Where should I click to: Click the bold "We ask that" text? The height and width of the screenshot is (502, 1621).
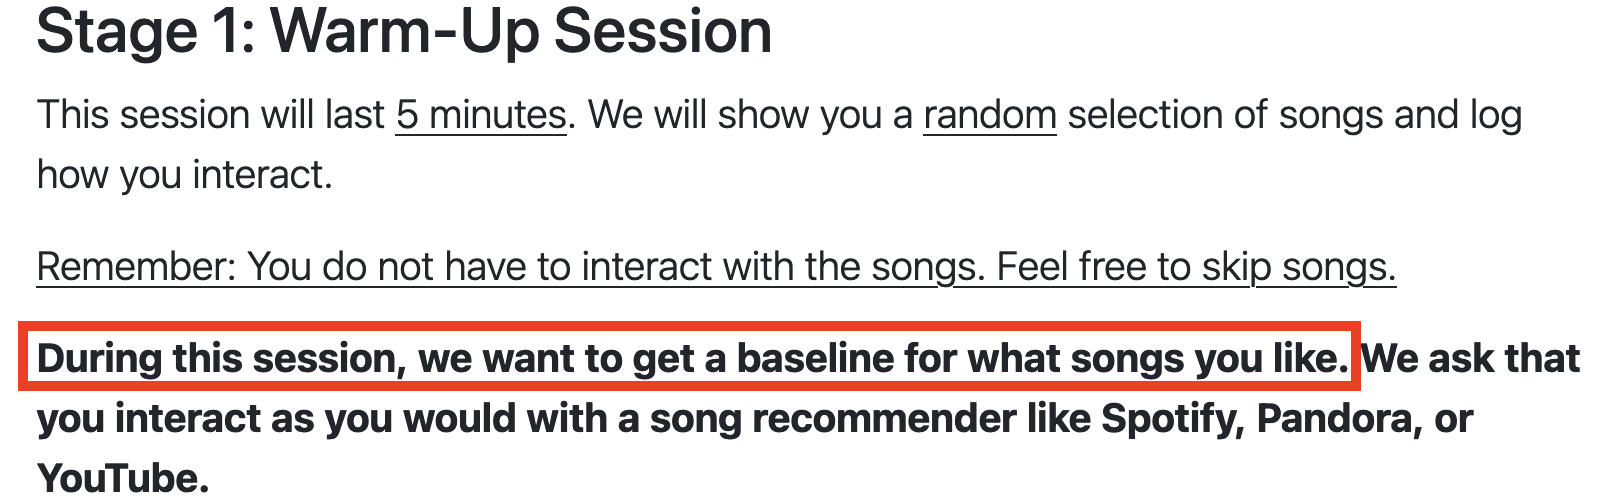[x=1471, y=358]
